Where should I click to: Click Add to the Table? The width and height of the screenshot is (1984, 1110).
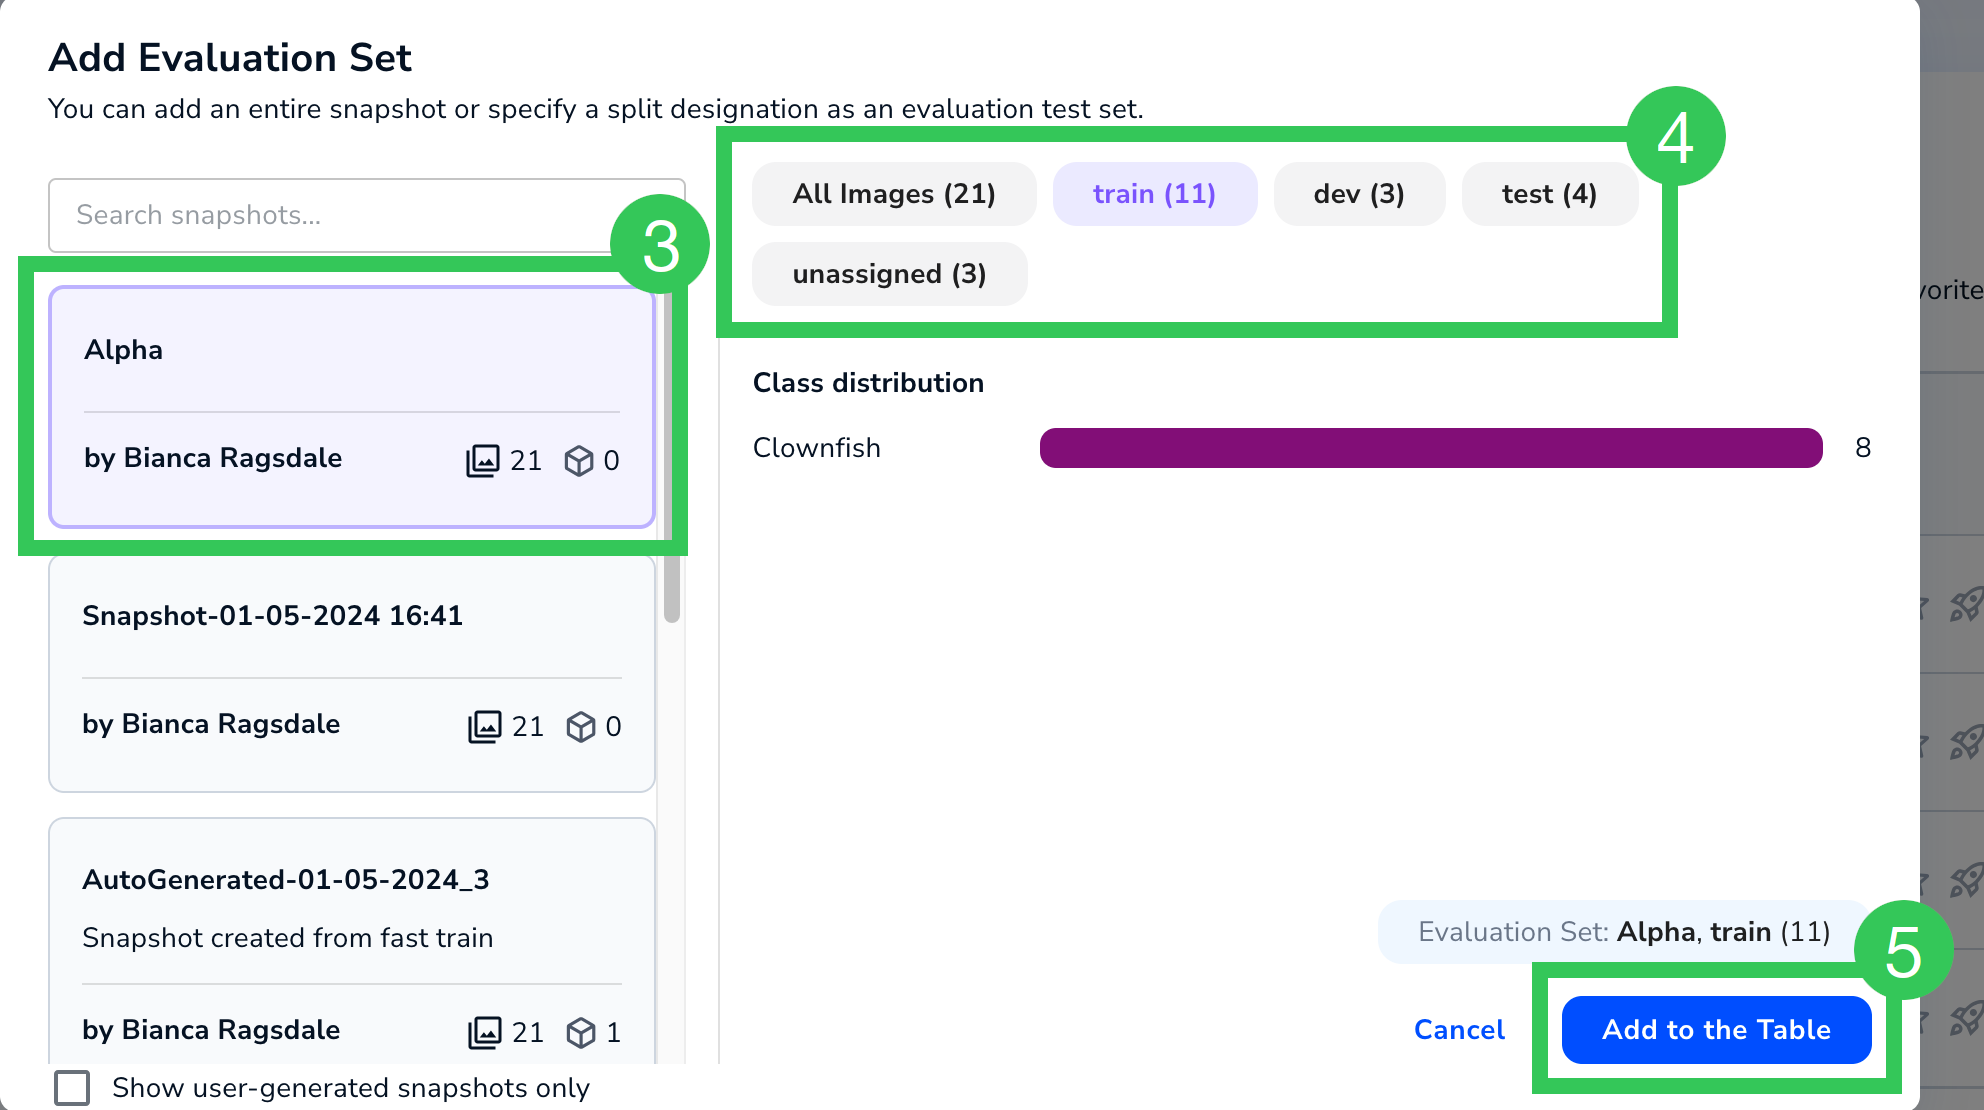tap(1716, 1029)
